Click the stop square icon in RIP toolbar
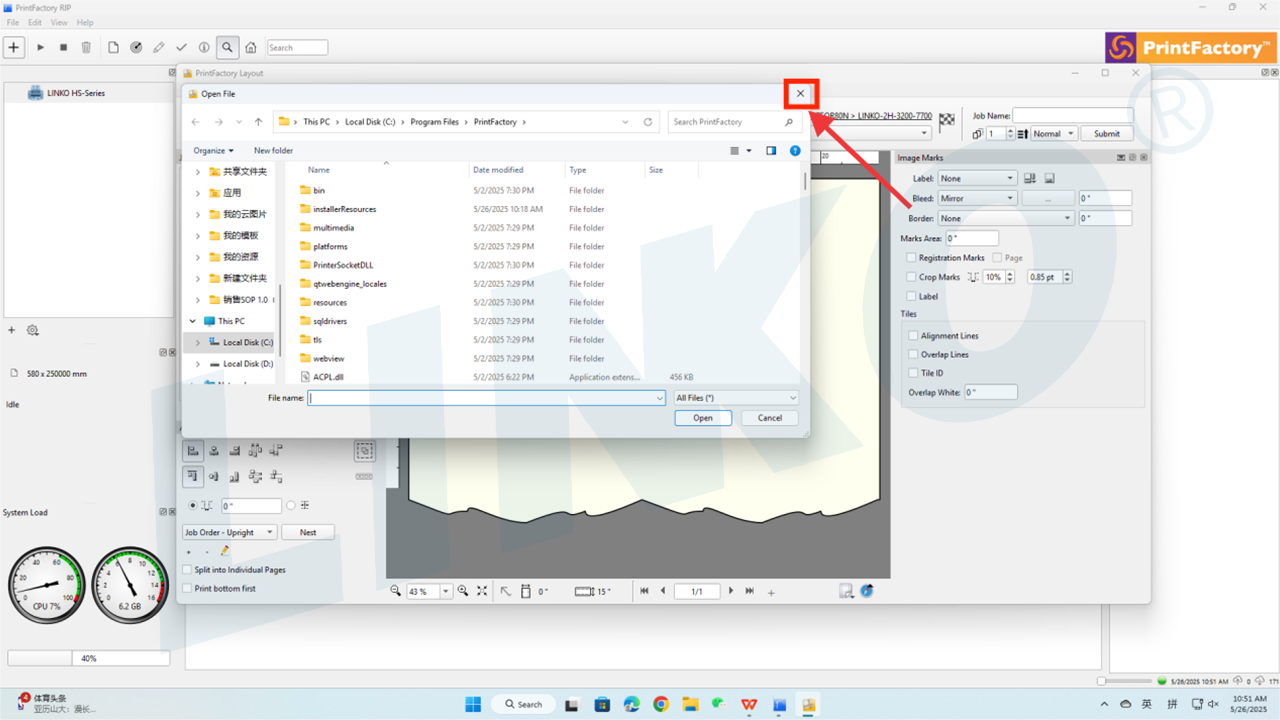This screenshot has height=720, width=1280. (64, 47)
